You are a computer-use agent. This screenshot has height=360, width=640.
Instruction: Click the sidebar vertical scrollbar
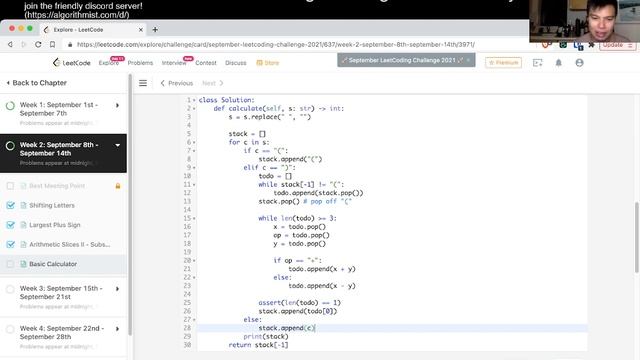pyautogui.click(x=130, y=204)
